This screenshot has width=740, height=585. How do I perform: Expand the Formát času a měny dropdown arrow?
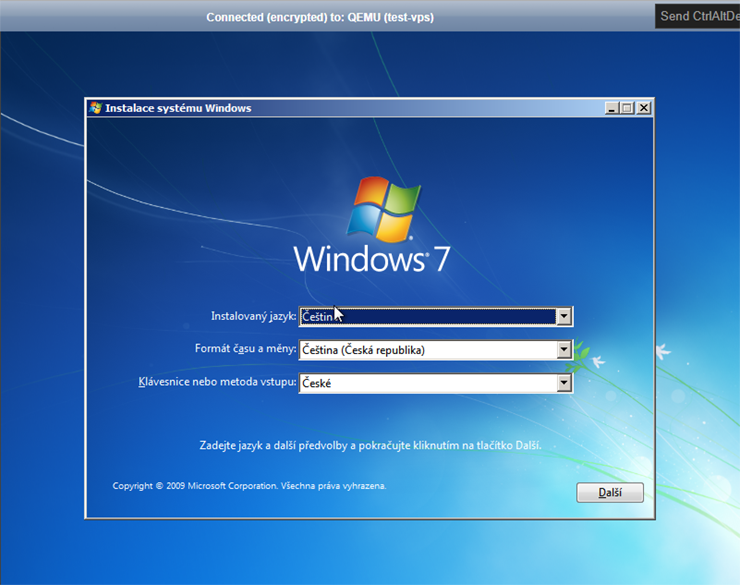coord(564,350)
